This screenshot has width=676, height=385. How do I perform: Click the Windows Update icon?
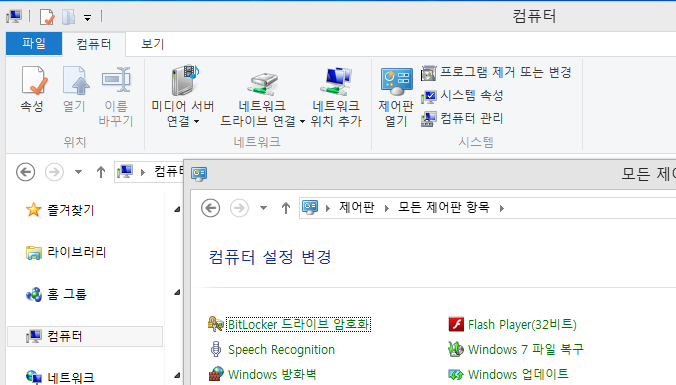tap(456, 374)
